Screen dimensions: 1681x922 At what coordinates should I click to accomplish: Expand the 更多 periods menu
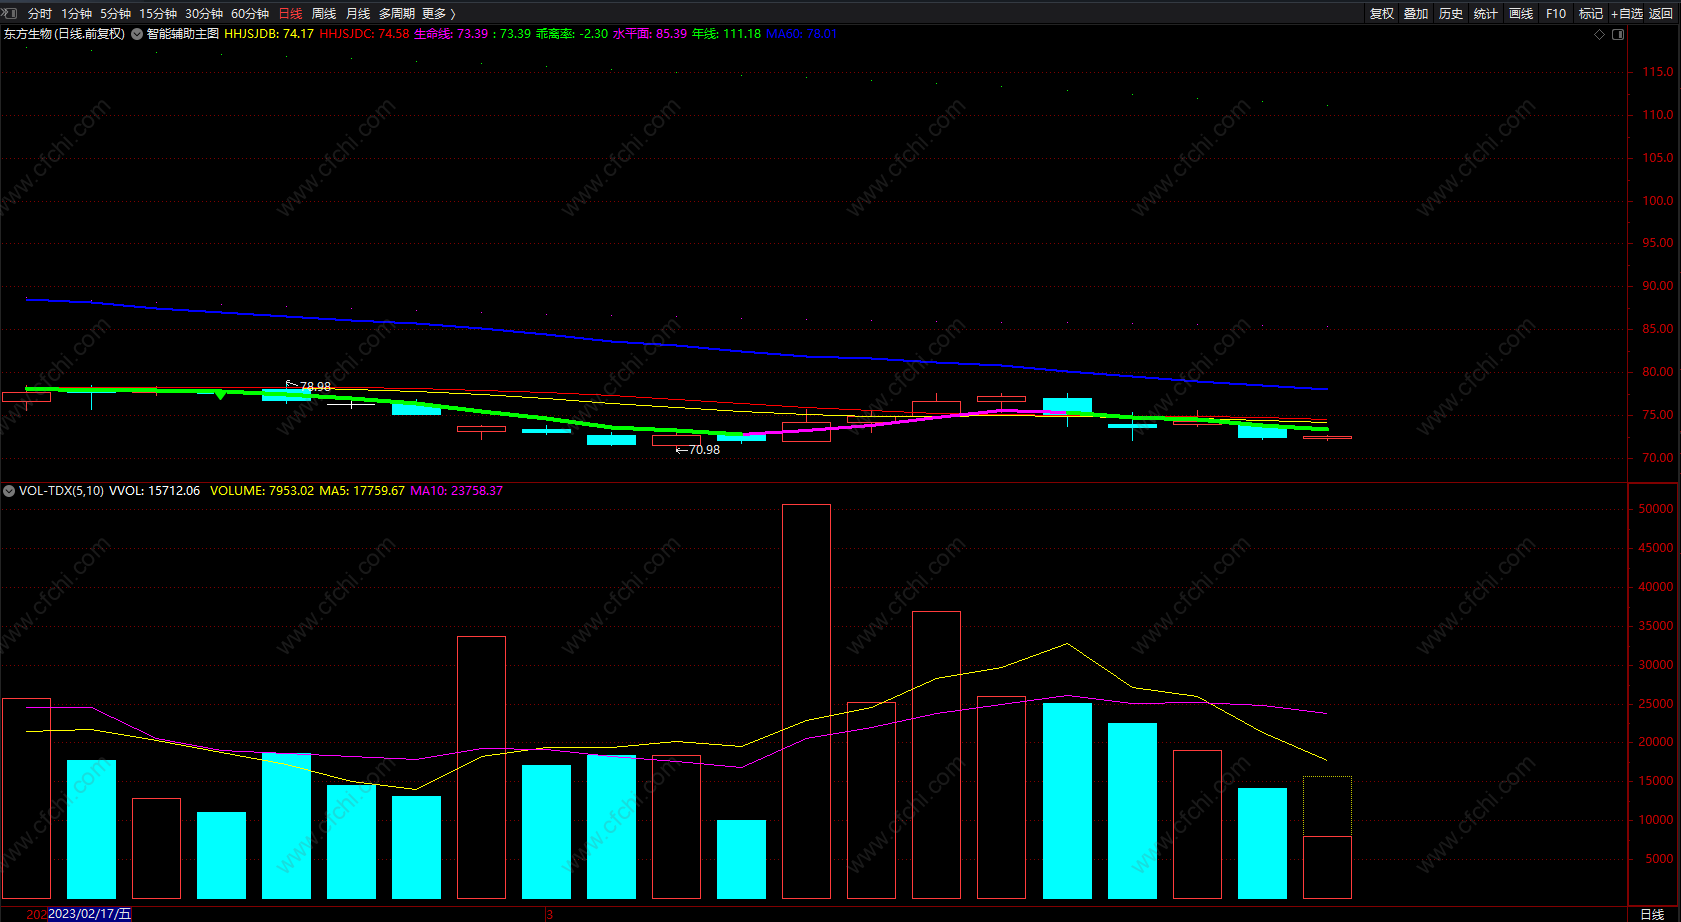pyautogui.click(x=438, y=14)
